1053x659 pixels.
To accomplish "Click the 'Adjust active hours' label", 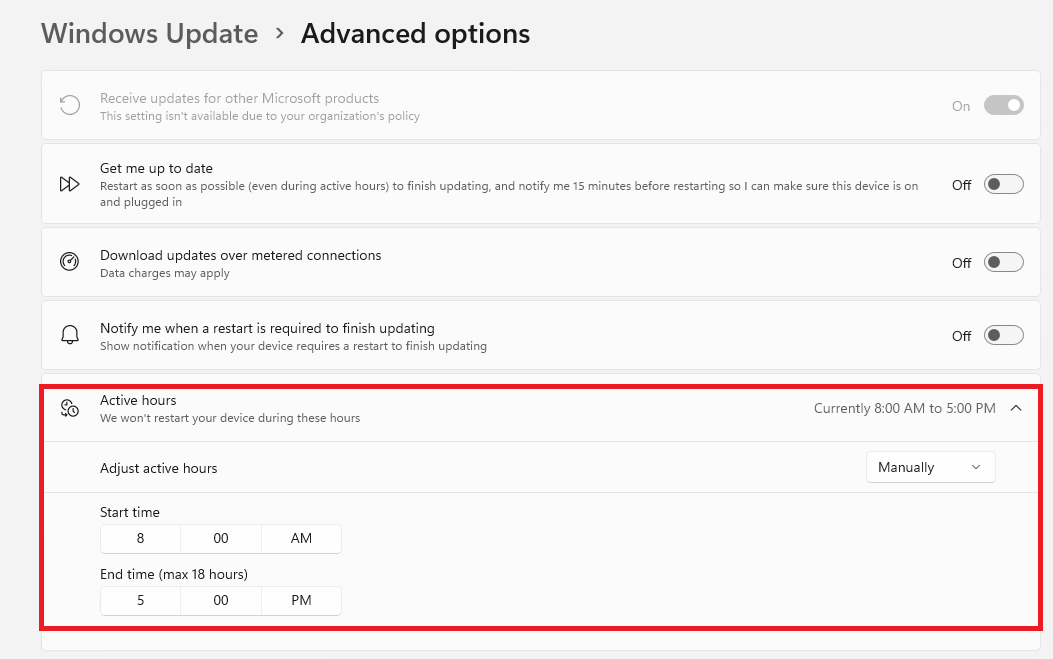I will (x=158, y=468).
